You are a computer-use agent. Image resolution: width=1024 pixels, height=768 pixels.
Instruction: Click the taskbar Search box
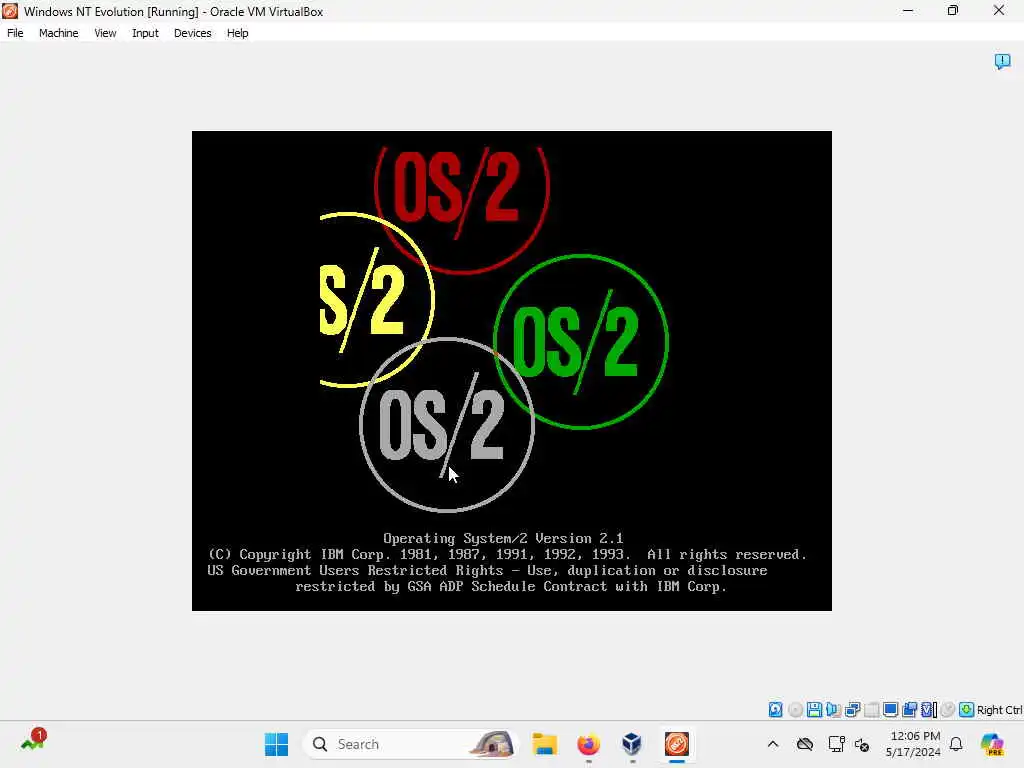coord(410,744)
